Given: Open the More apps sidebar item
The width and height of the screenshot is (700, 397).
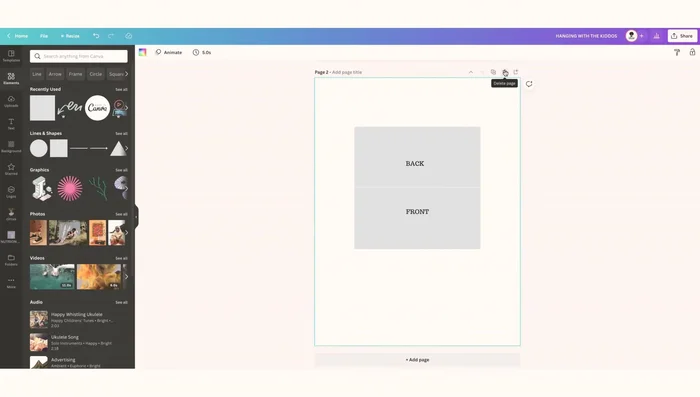Looking at the screenshot, I should 11,283.
